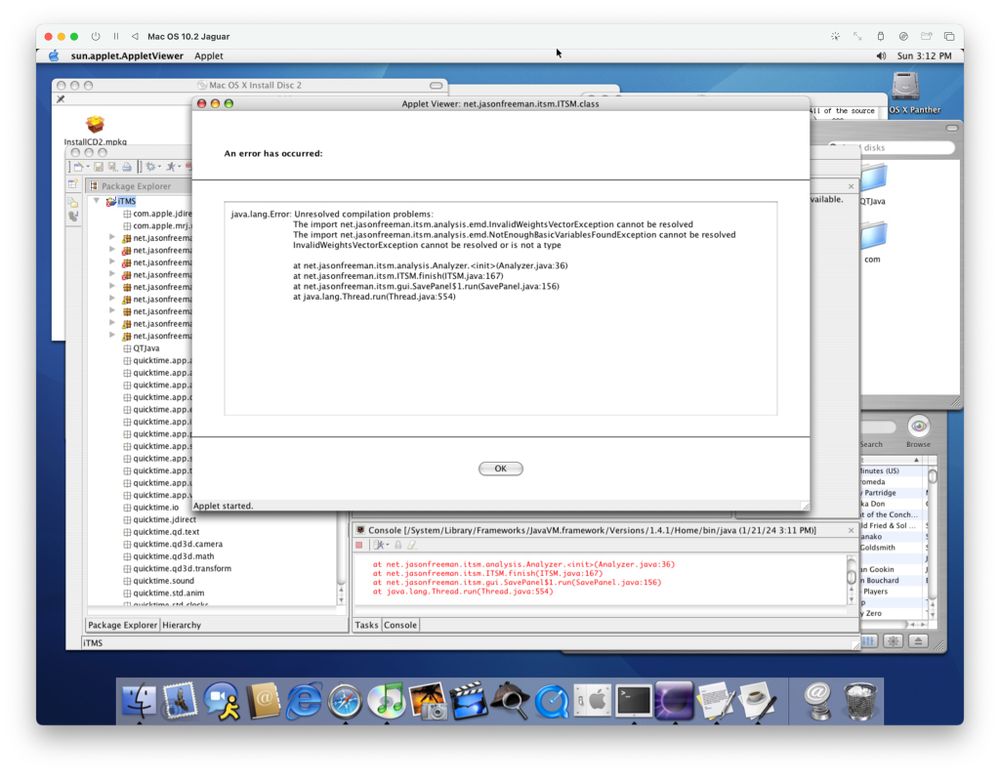Open System Preferences from the Dock
Image resolution: width=1000 pixels, height=773 pixels.
click(592, 700)
